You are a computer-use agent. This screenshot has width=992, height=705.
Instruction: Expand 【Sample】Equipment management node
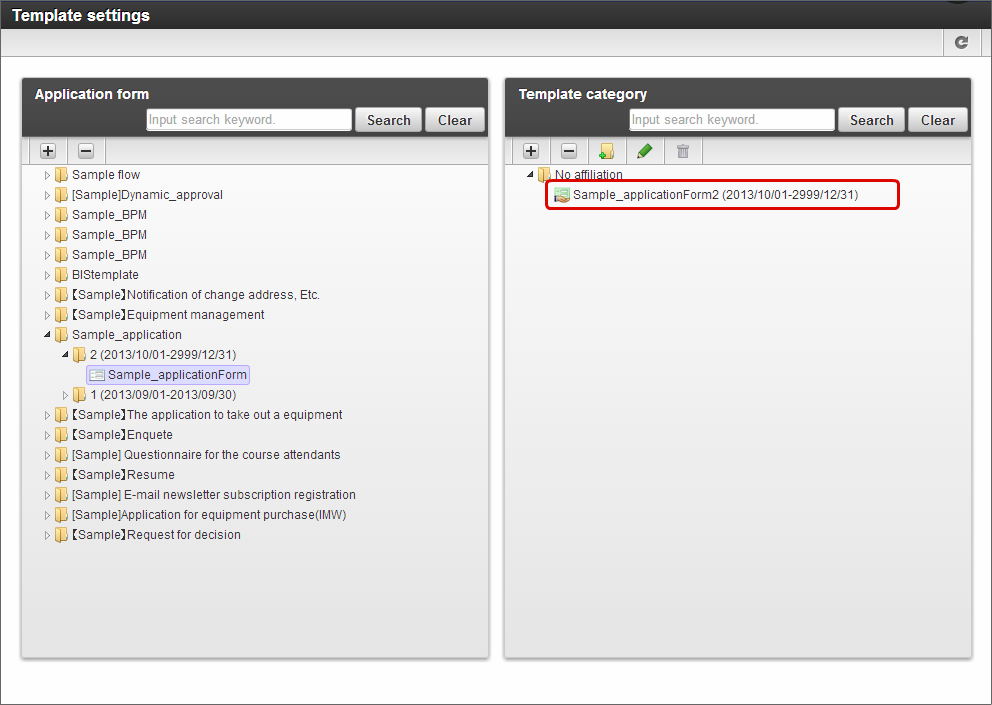(x=47, y=315)
